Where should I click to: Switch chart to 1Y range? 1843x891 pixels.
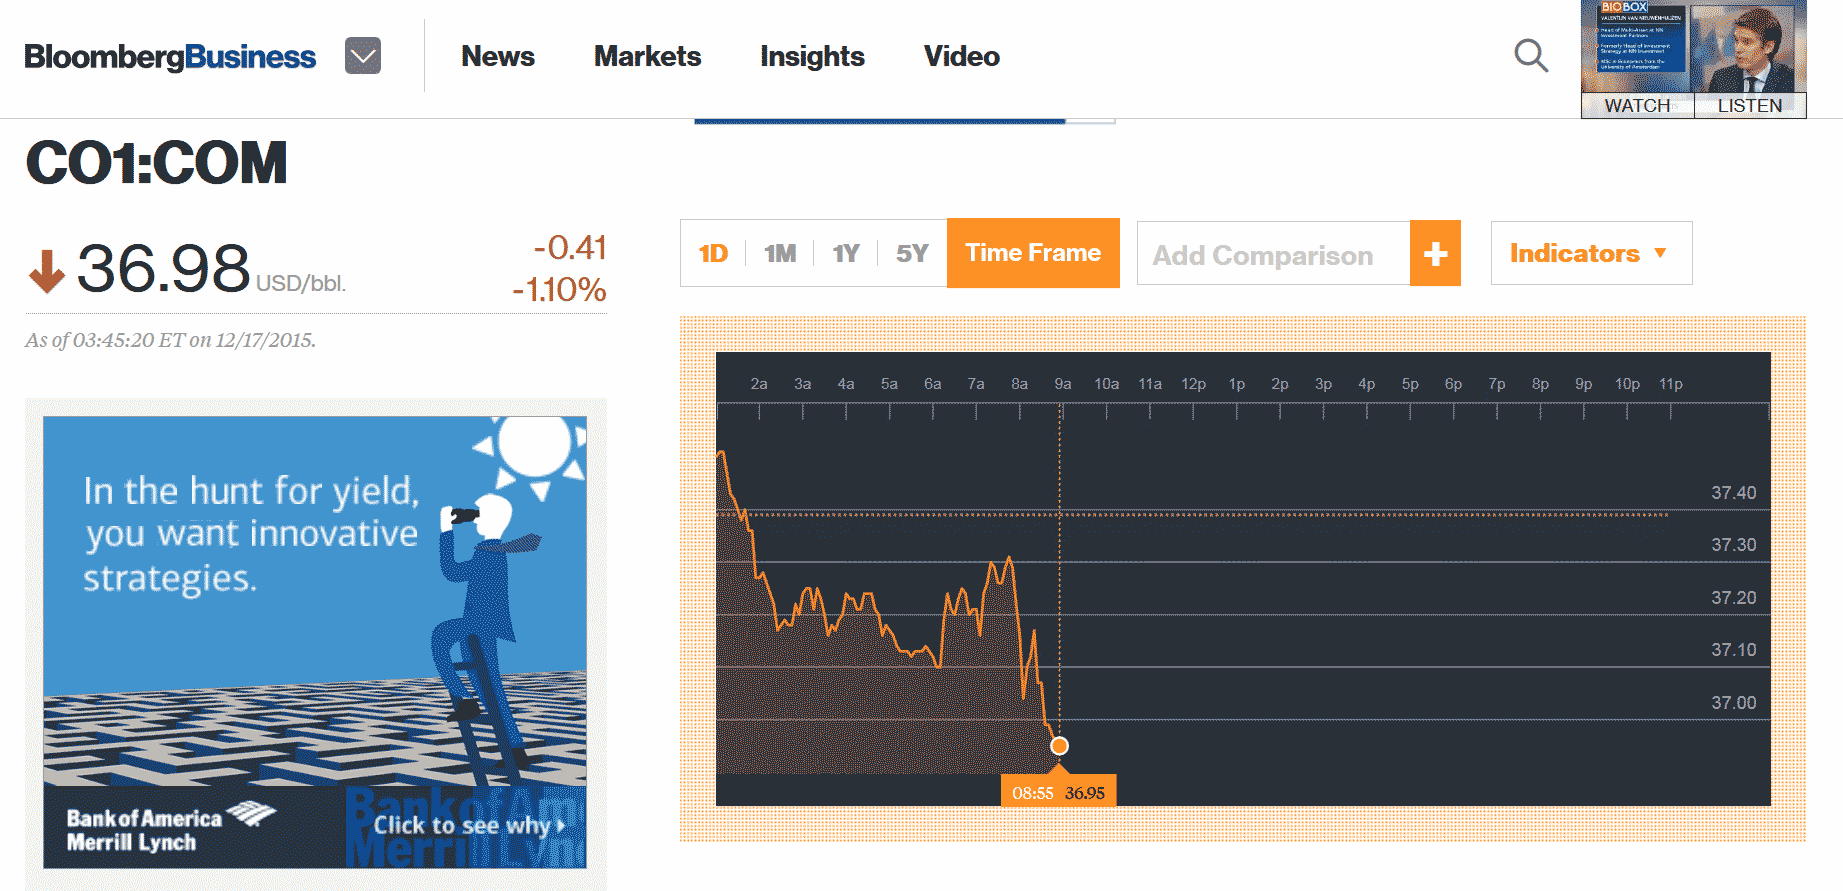tap(846, 254)
